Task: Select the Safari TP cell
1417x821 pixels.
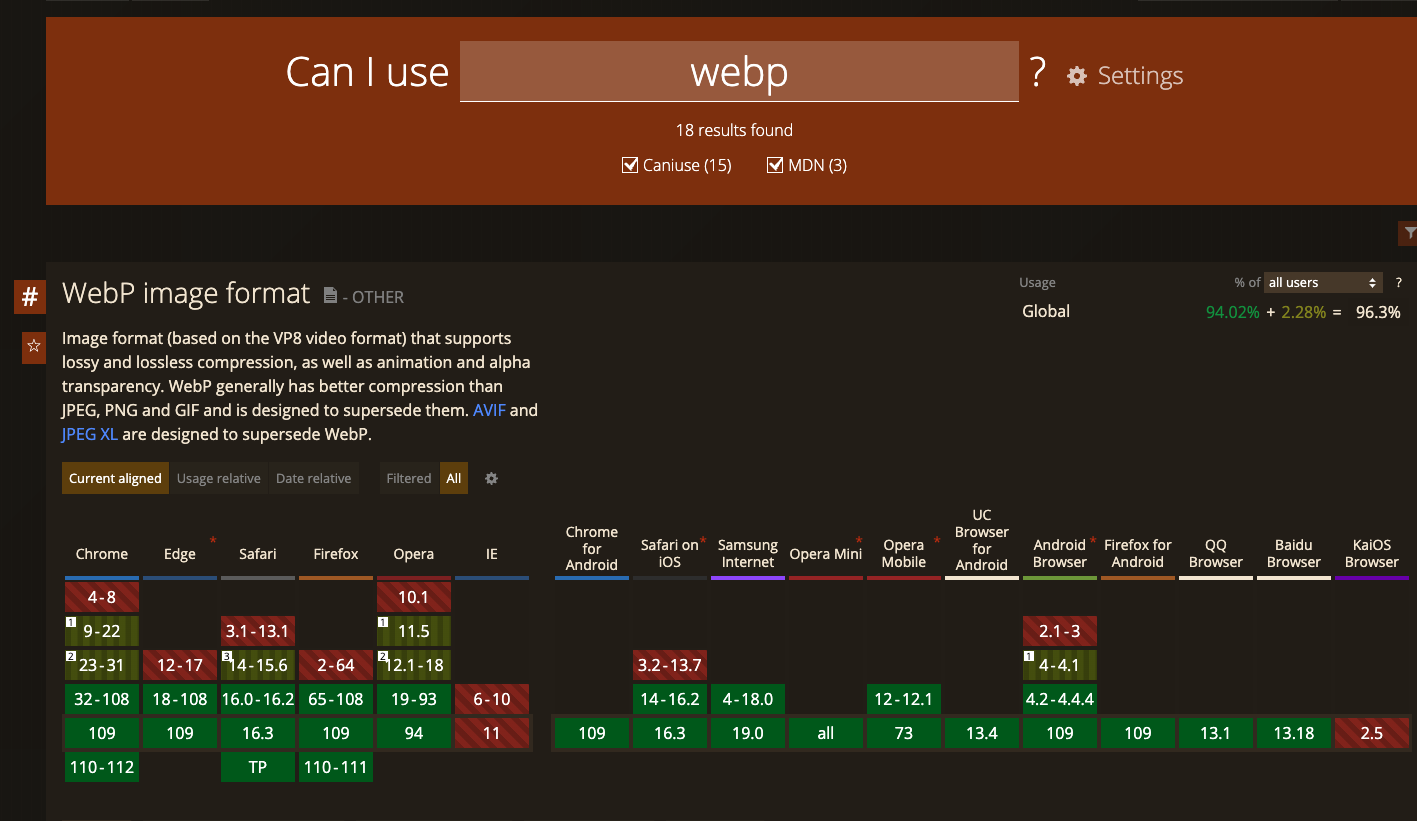Action: tap(258, 767)
